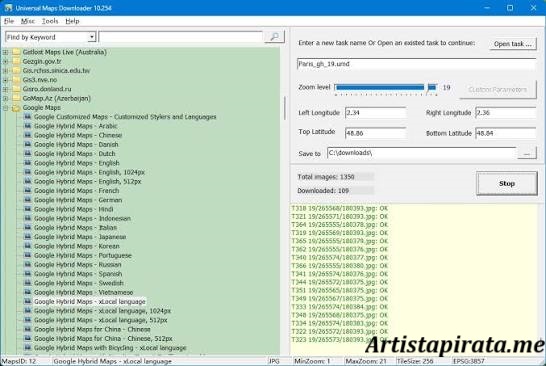Viewport: 546px width, 366px height.
Task: Expand the Gezgin.gov.tr folder
Action: tap(5, 62)
